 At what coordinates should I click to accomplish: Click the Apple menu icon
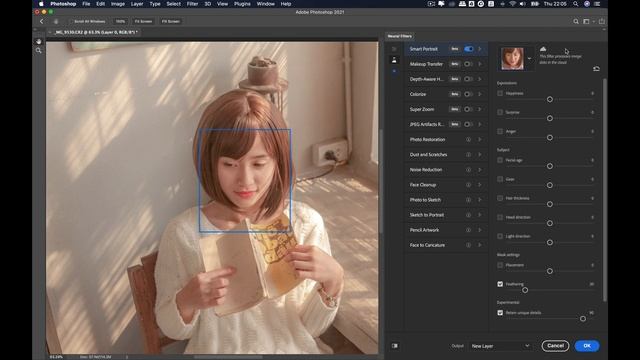[41, 4]
